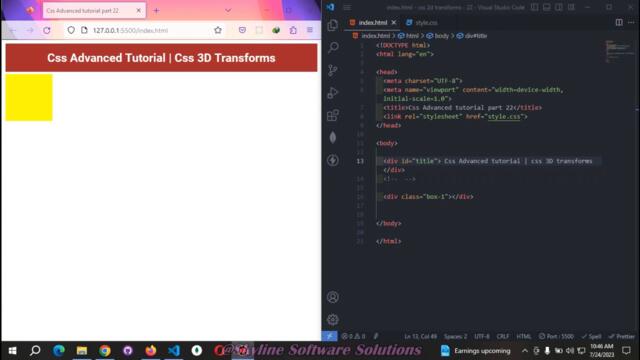
Task: Open Microsoft Edge from taskbar
Action: click(59, 351)
